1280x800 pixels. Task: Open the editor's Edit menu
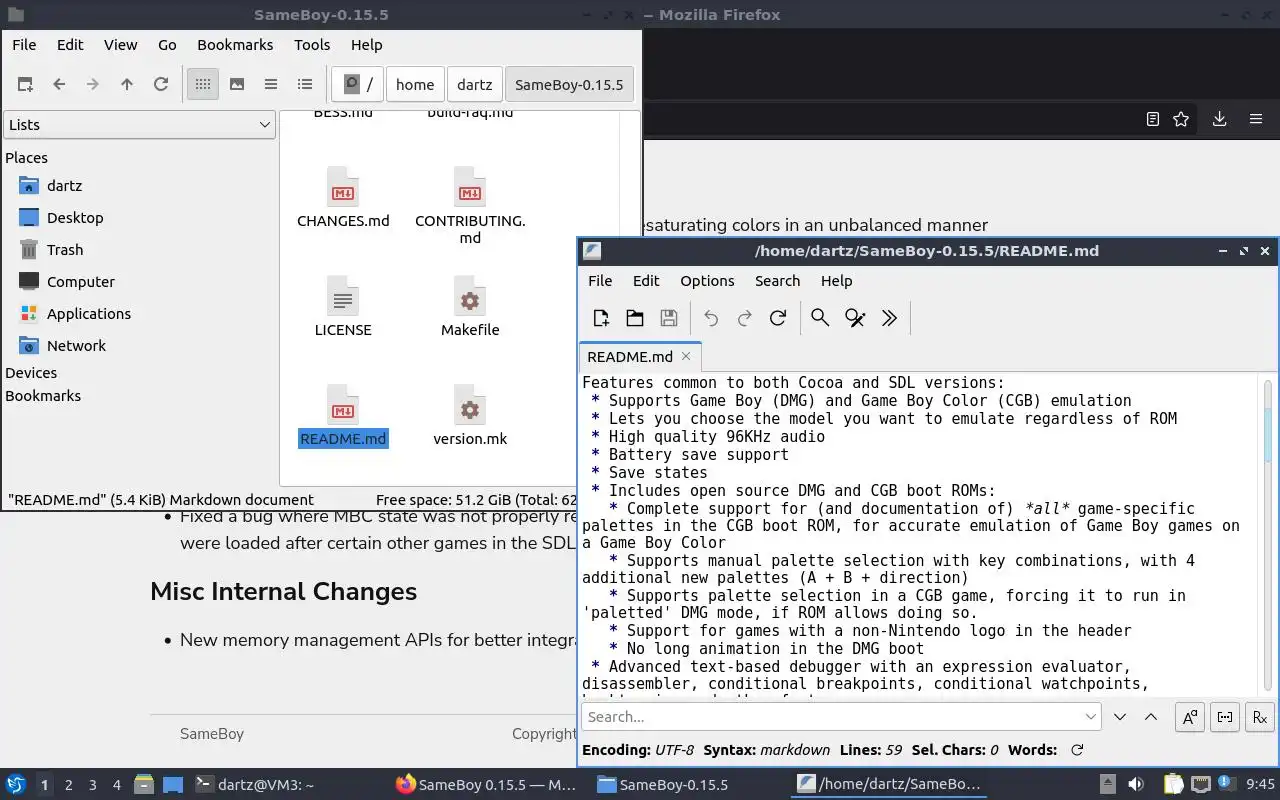click(x=646, y=281)
